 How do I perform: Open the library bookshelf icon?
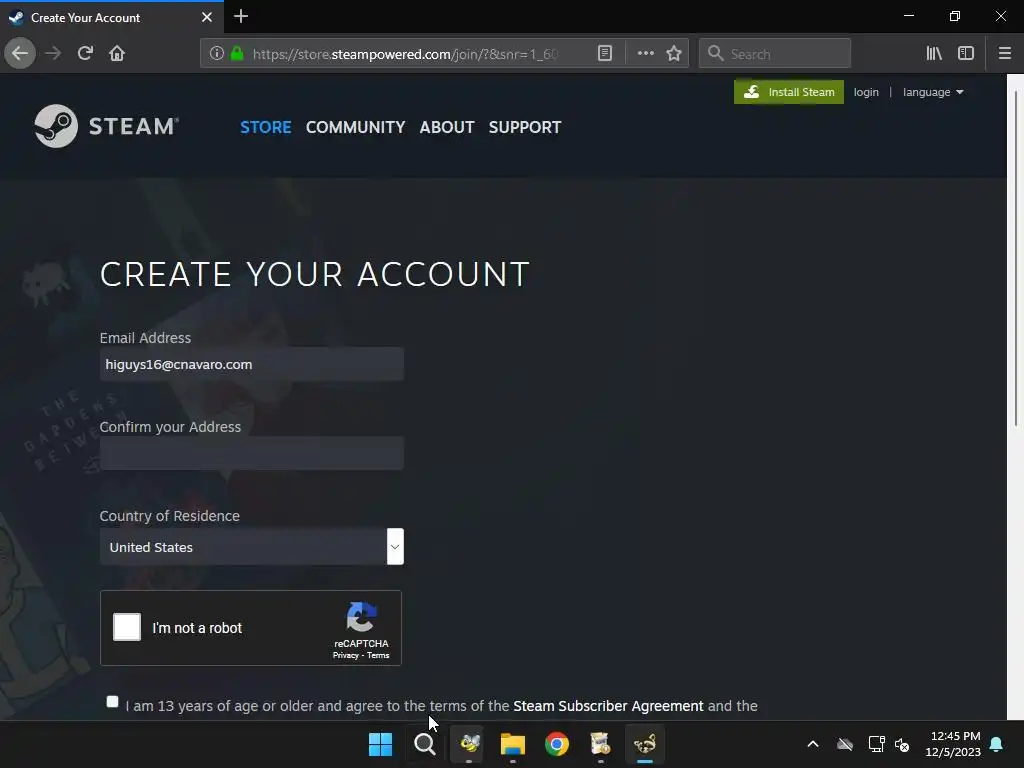934,53
